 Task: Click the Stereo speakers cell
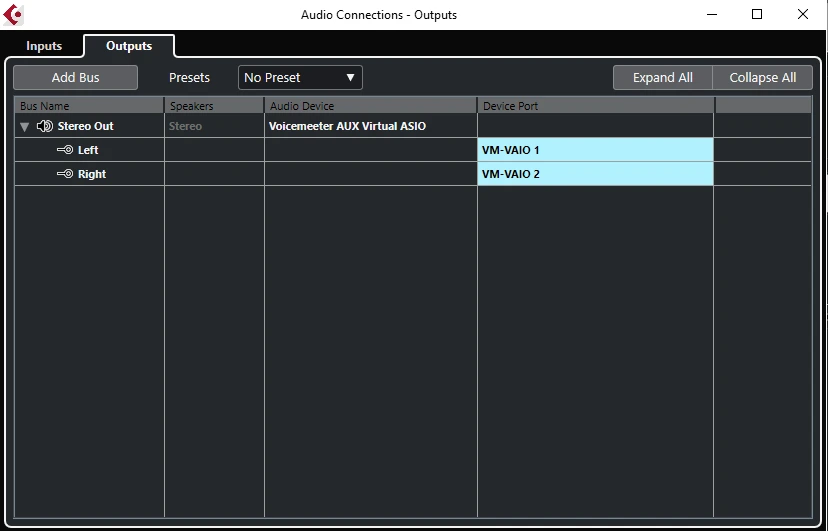pos(214,126)
